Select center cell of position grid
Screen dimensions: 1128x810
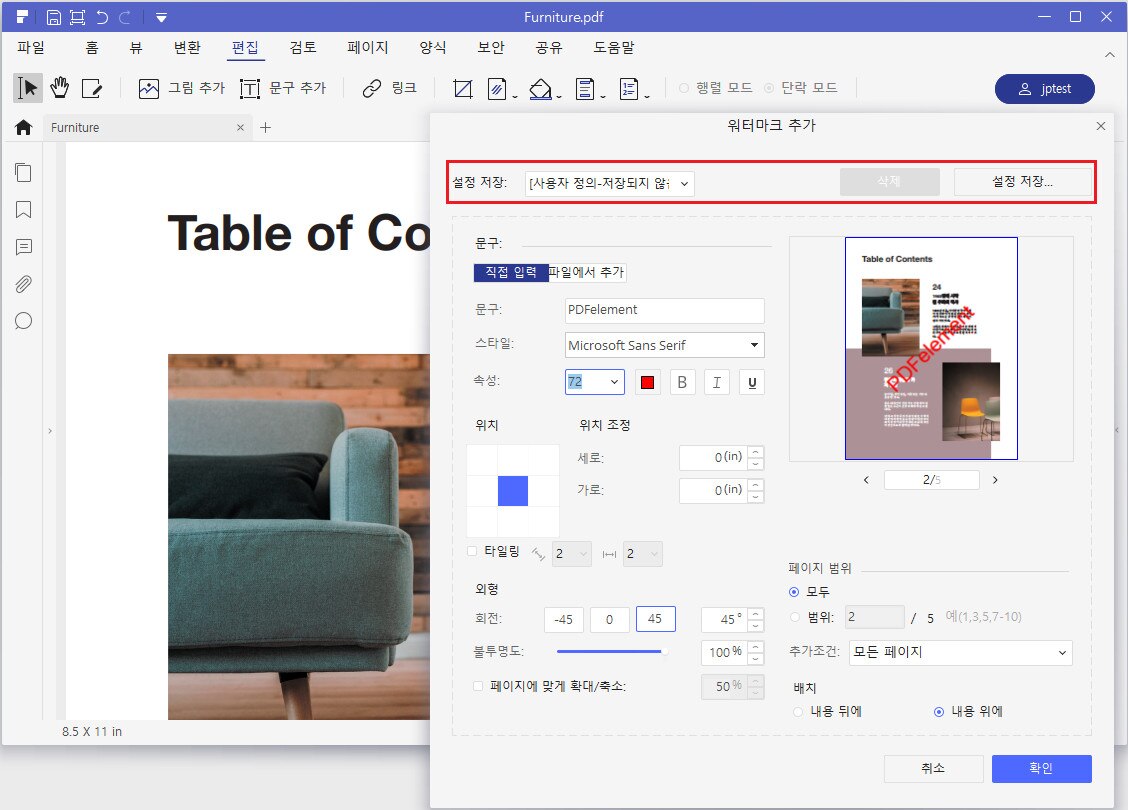[513, 491]
